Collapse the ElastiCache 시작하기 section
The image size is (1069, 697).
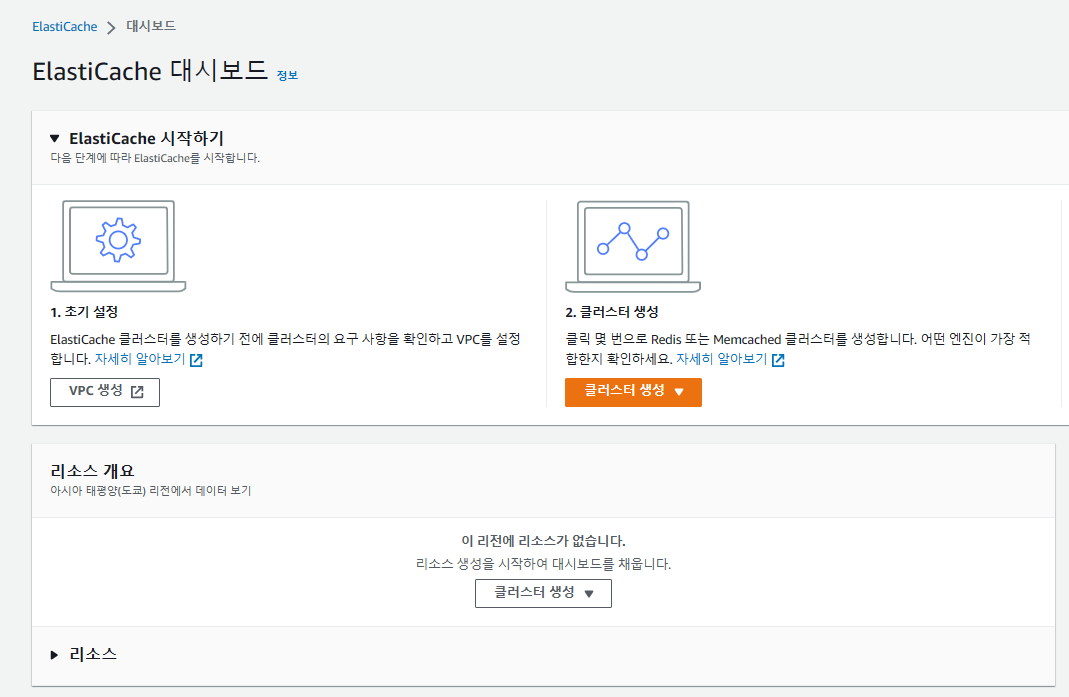55,138
